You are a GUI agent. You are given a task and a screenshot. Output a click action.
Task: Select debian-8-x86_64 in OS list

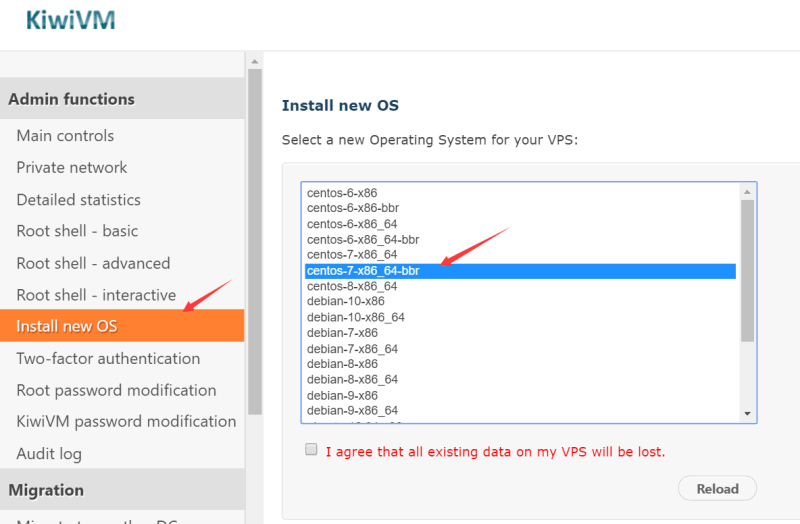[520, 380]
